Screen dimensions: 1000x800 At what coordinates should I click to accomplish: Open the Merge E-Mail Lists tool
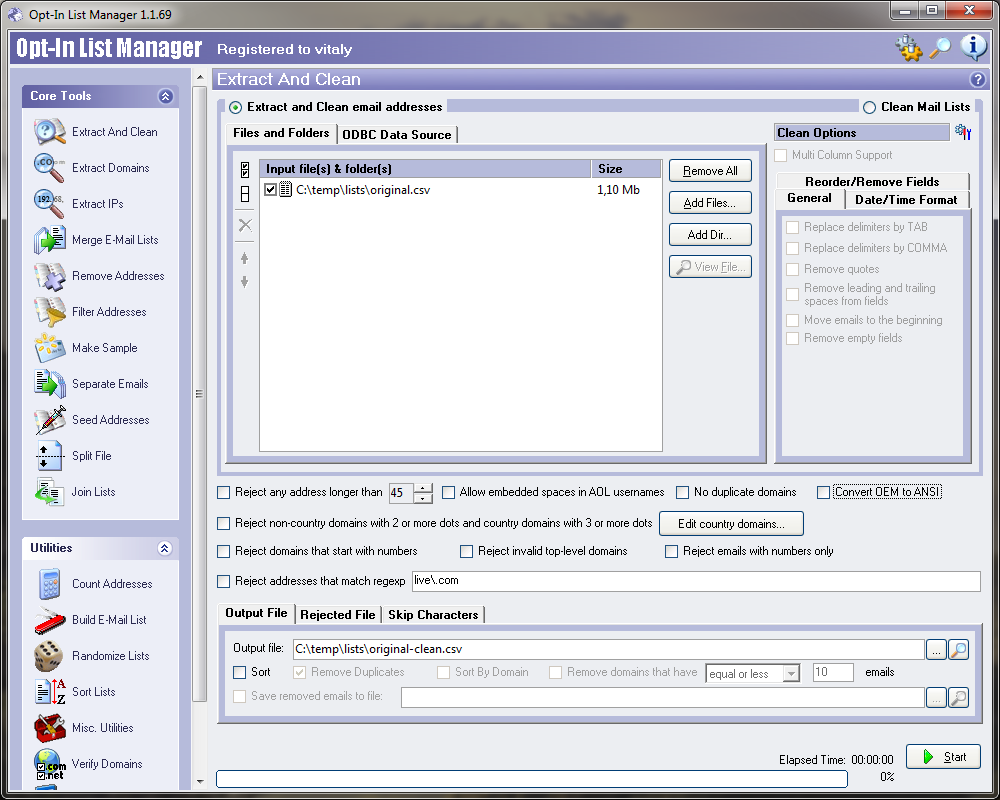114,240
